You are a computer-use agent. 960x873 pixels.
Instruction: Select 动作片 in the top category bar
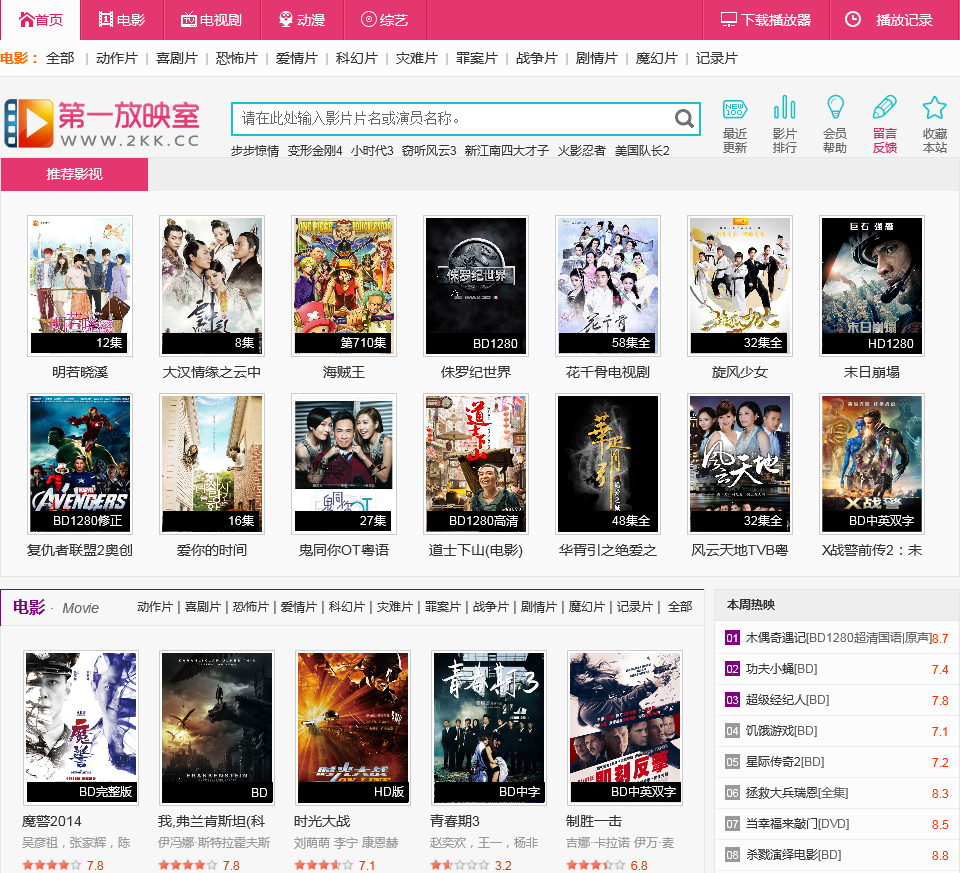117,58
